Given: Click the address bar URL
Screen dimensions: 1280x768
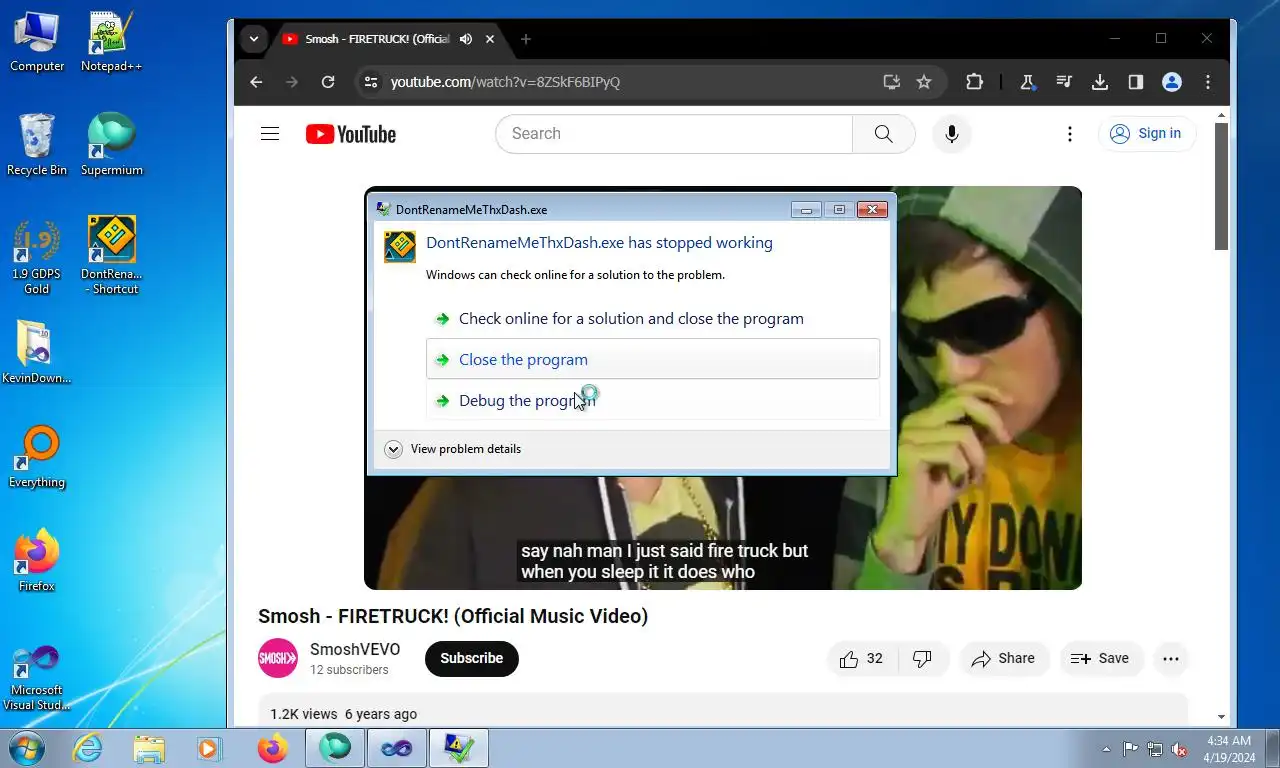Looking at the screenshot, I should coord(505,82).
